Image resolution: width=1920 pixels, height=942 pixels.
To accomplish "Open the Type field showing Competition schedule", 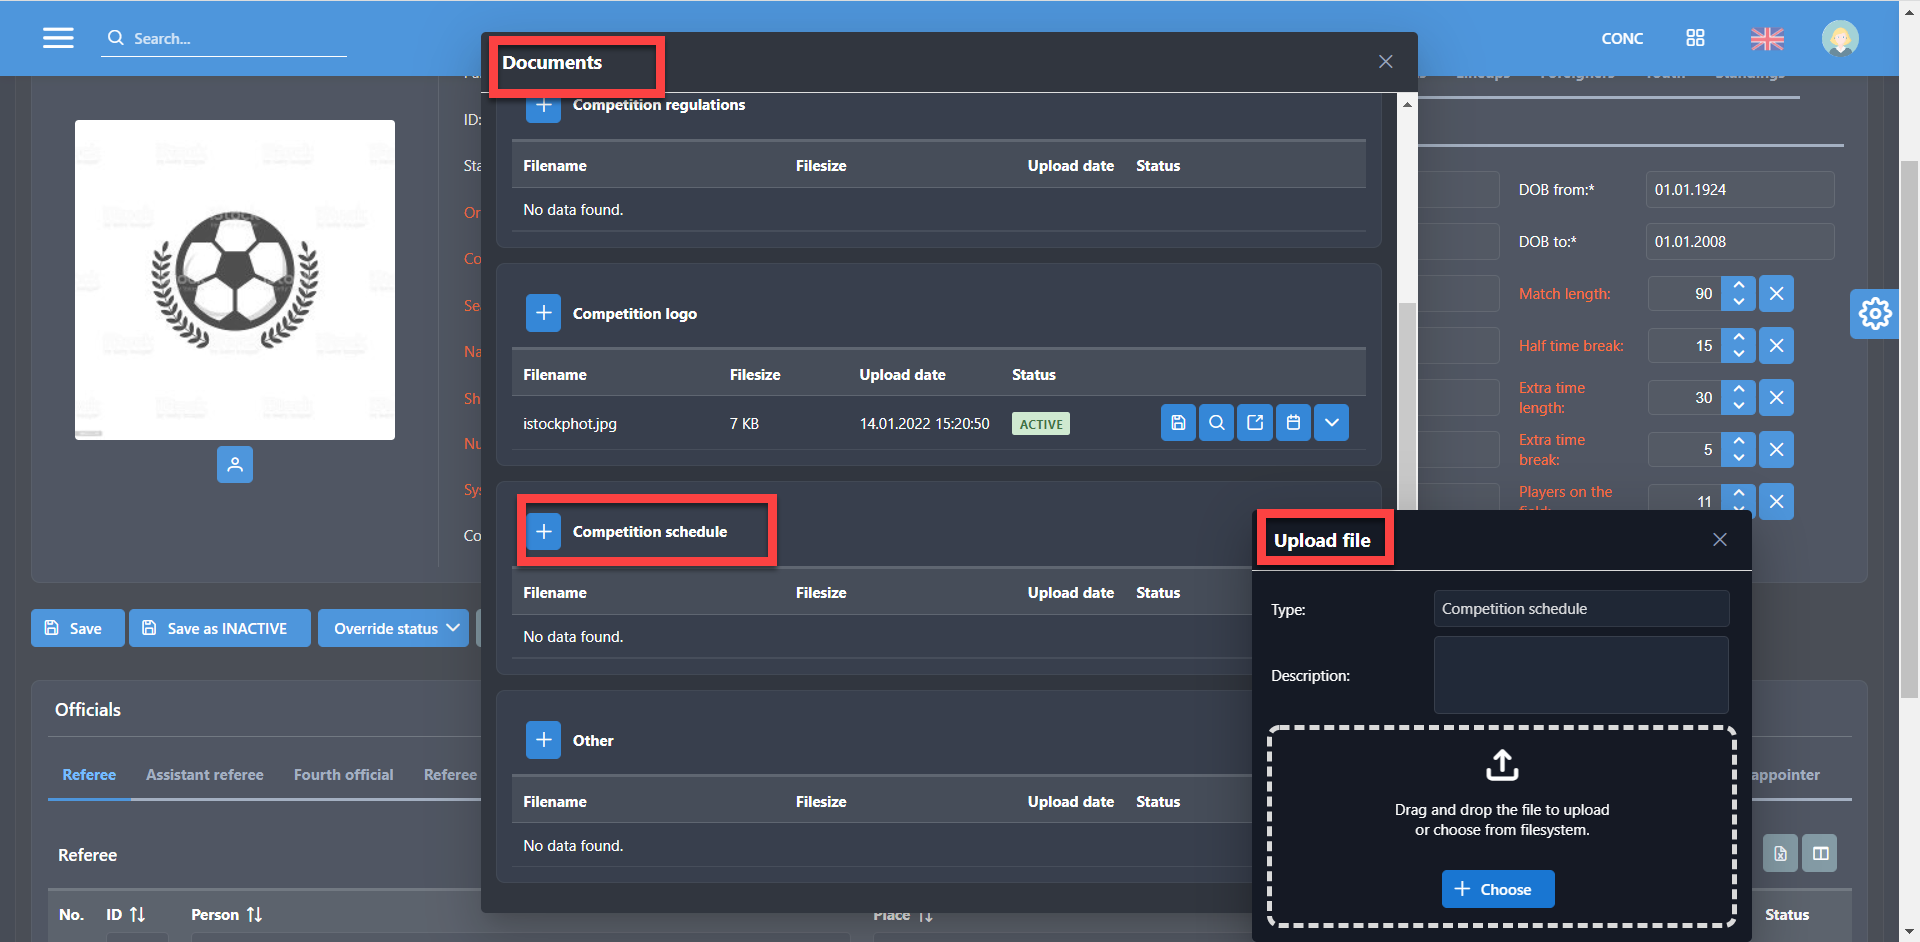I will 1580,609.
